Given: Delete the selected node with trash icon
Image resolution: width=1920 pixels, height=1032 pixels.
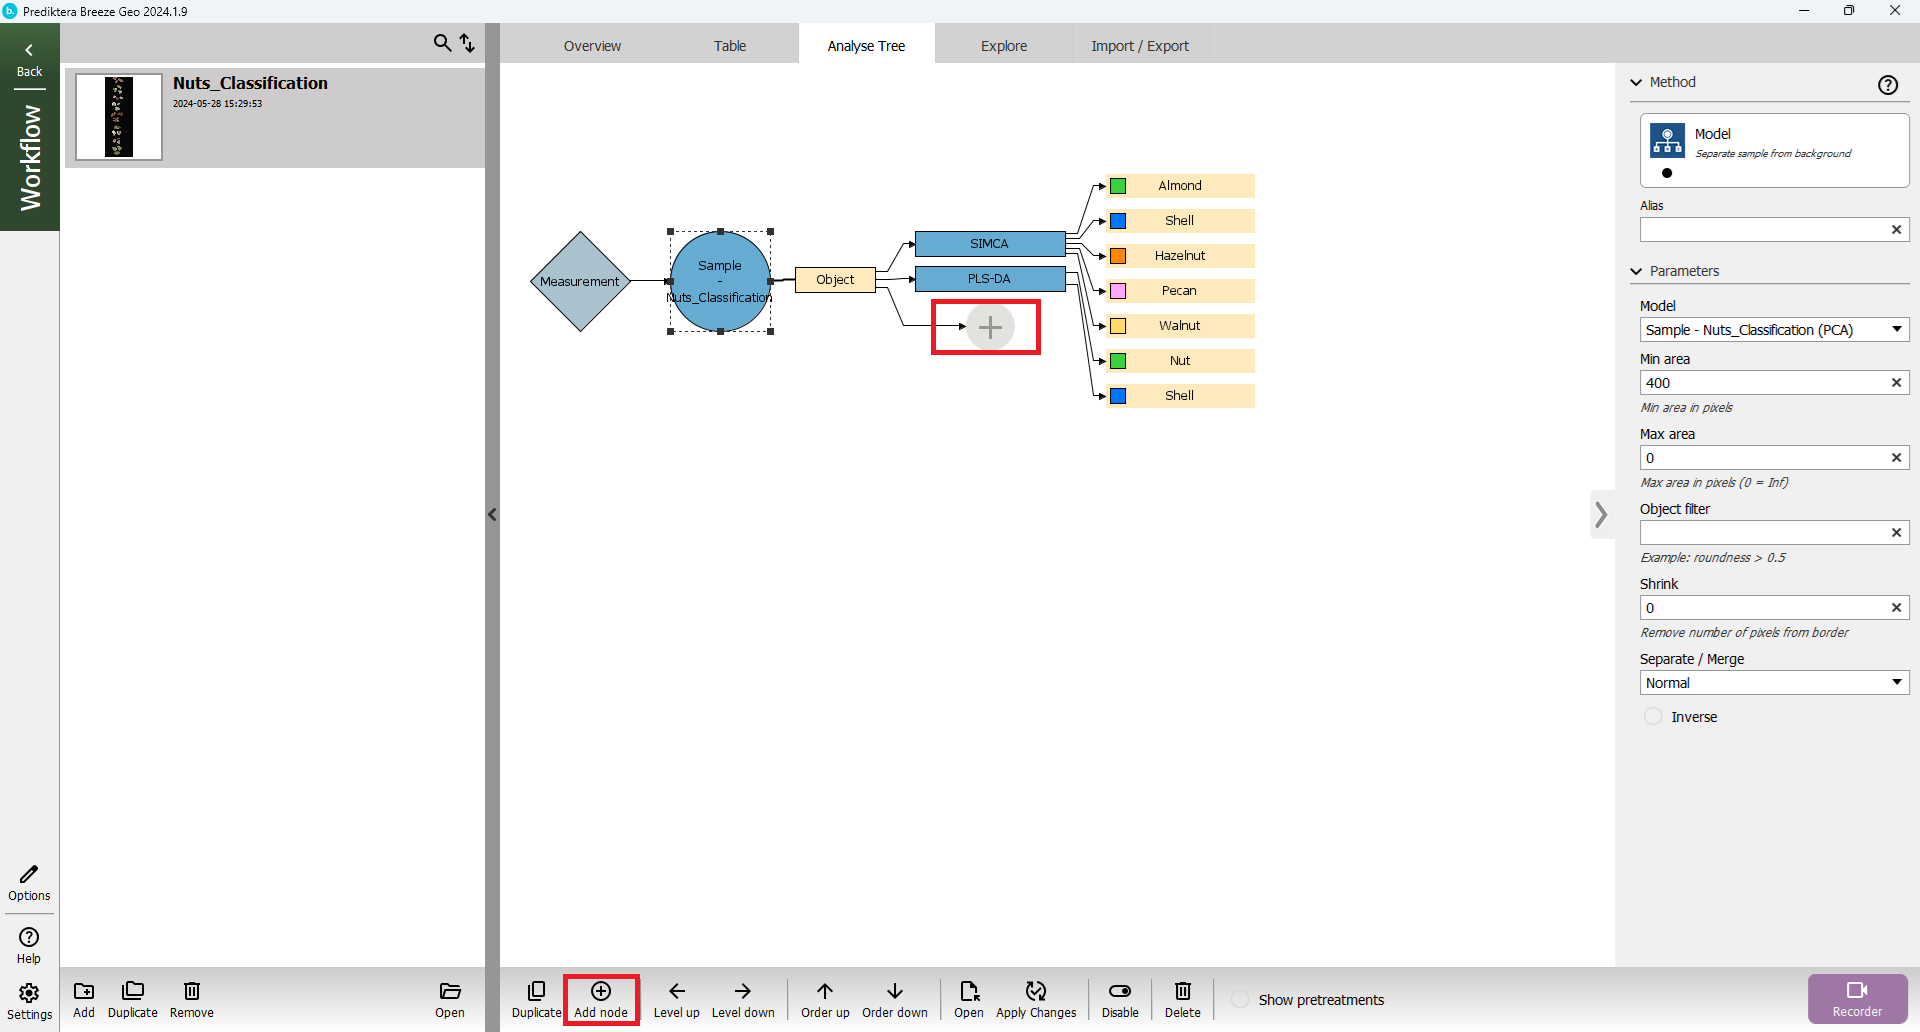Looking at the screenshot, I should tap(1182, 991).
